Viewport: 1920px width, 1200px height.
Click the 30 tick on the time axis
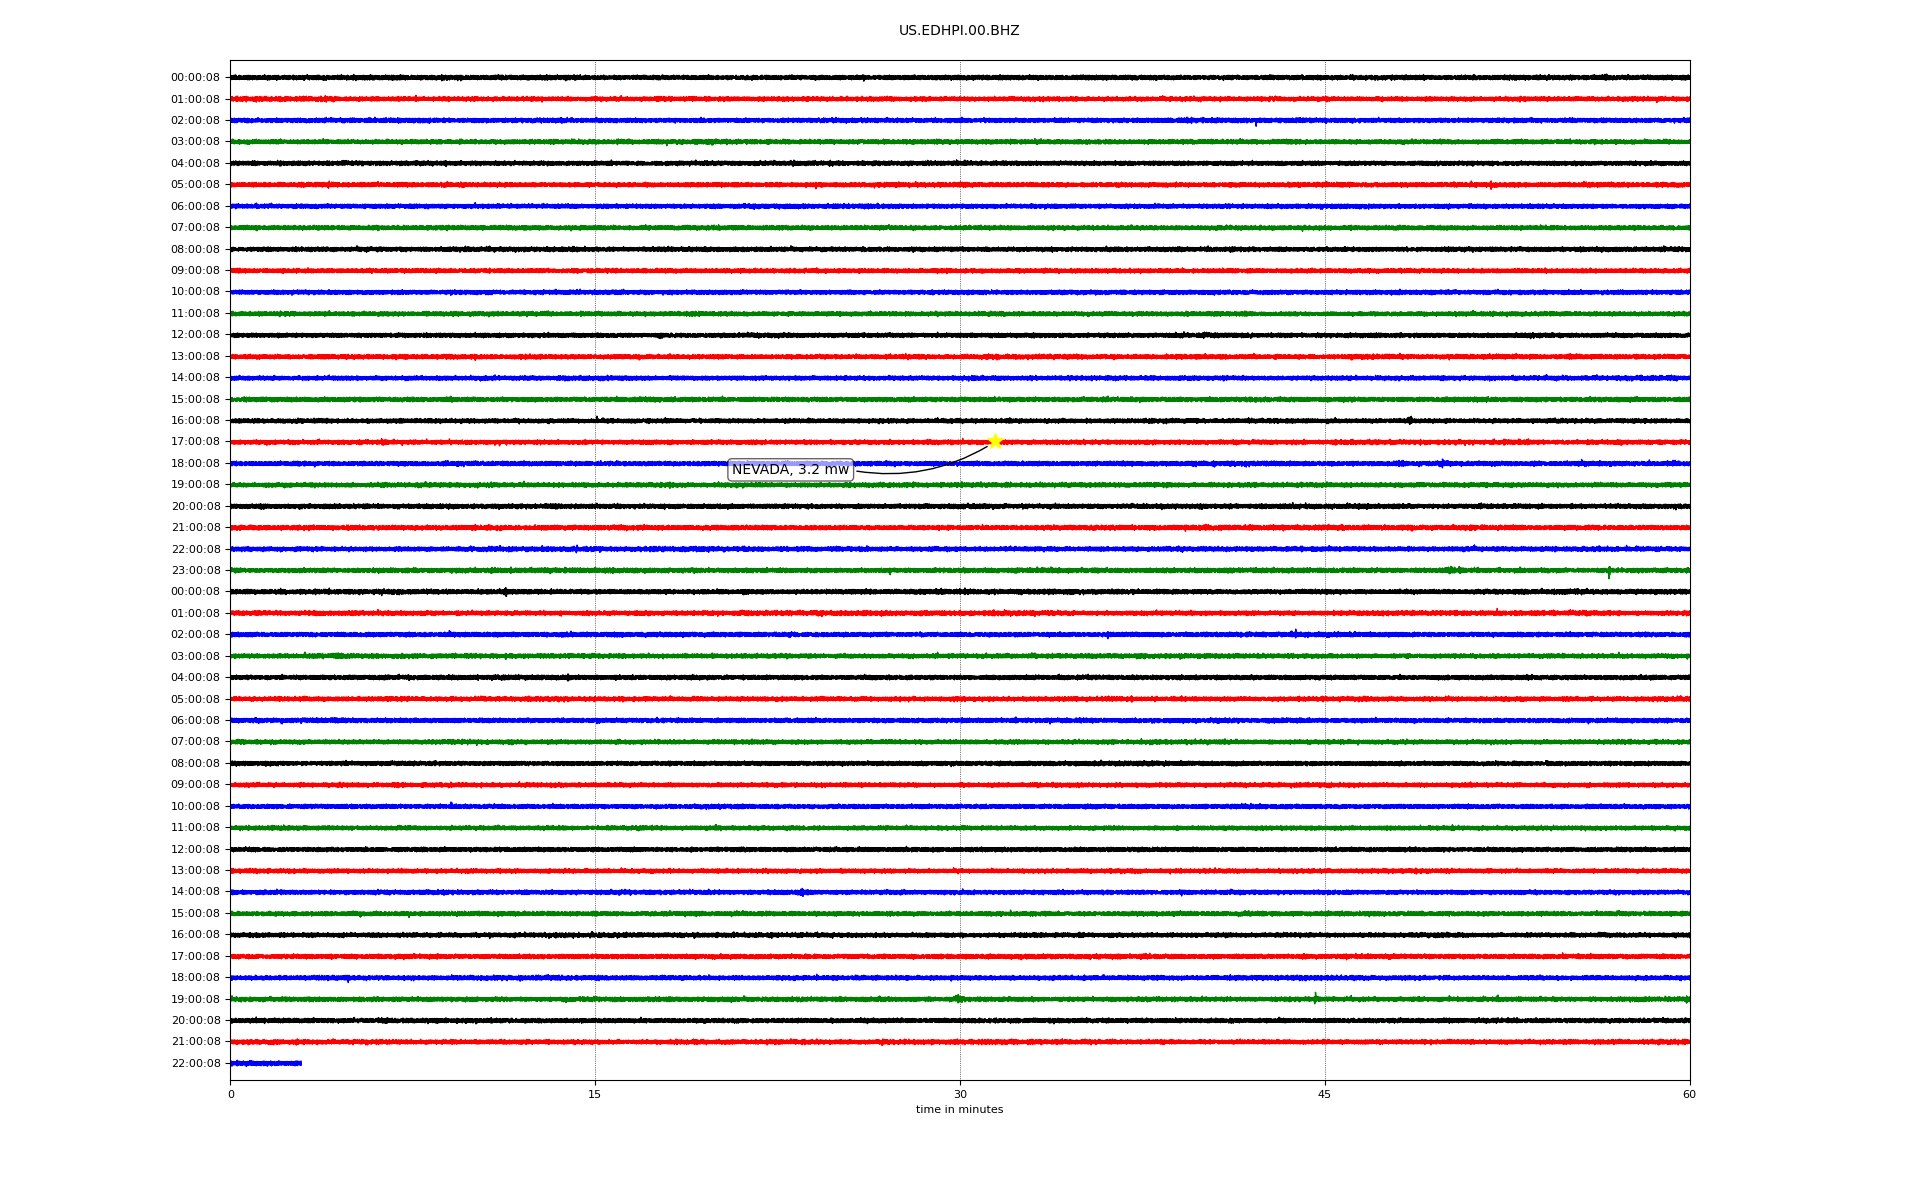click(x=960, y=1094)
